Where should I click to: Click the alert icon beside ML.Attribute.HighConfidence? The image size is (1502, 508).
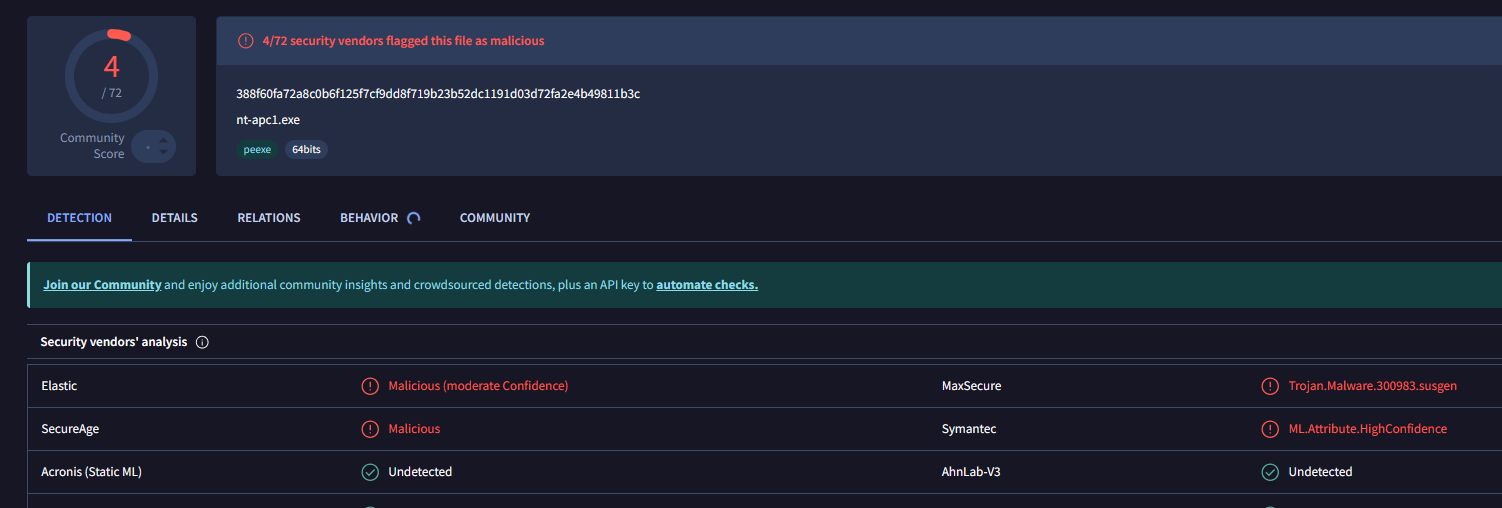click(x=1270, y=429)
